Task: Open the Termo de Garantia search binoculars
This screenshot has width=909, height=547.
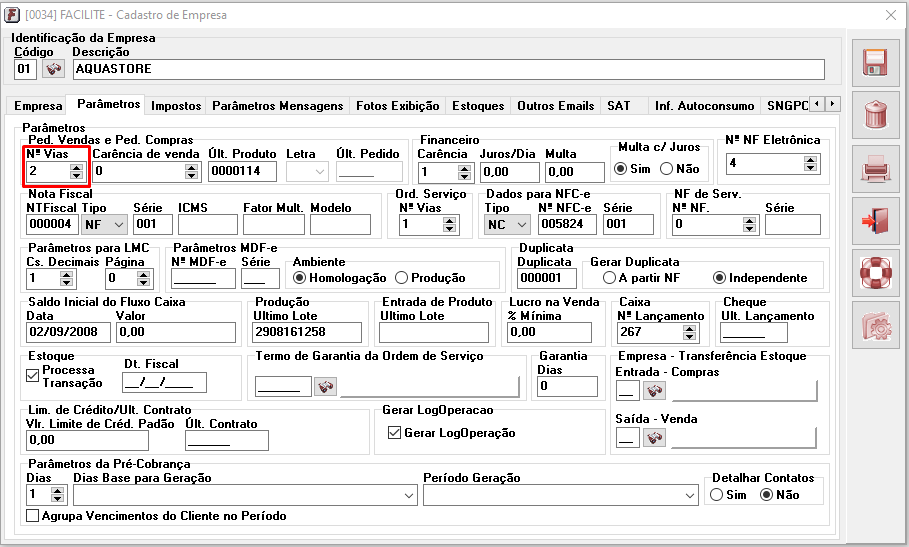Action: point(326,386)
